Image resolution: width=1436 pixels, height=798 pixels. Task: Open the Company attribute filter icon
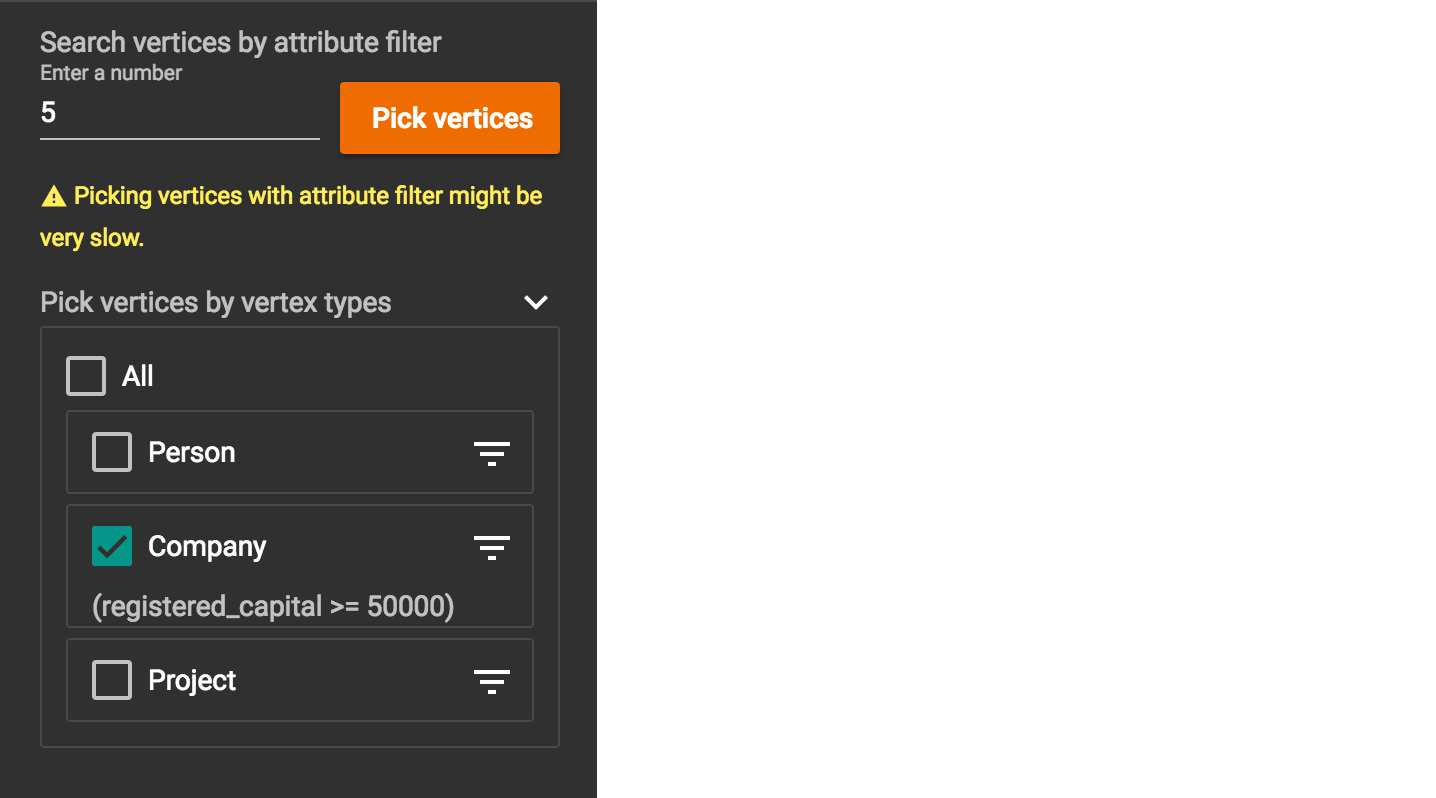coord(491,547)
